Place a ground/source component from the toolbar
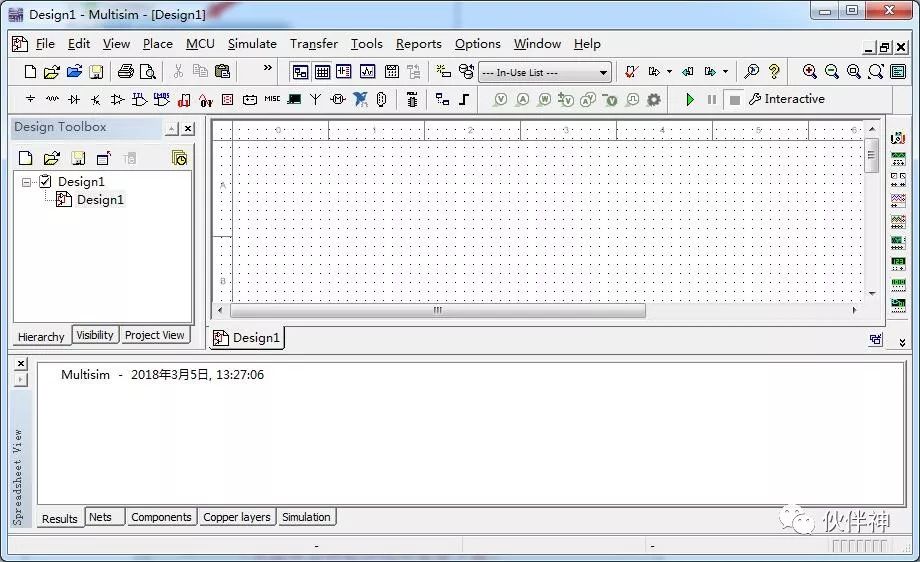This screenshot has height=562, width=920. point(31,99)
